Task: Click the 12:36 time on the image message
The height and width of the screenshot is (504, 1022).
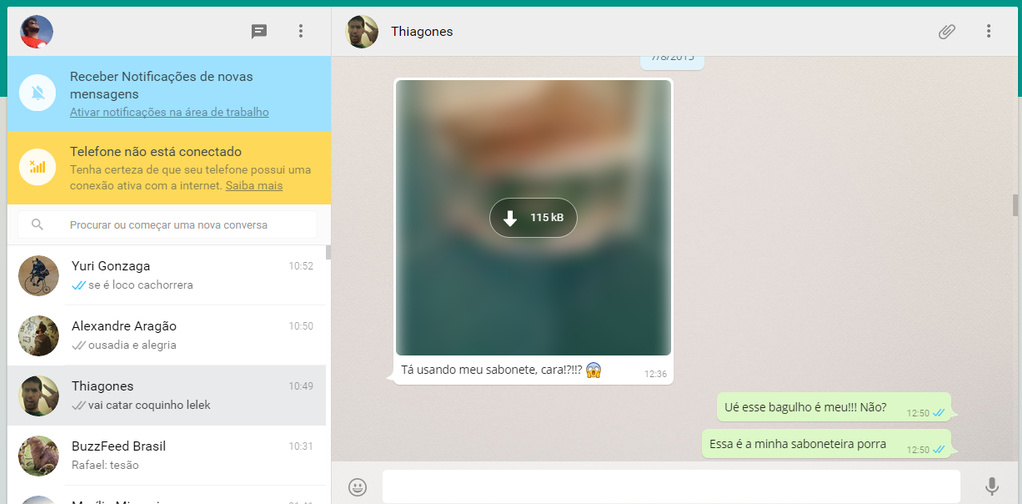Action: [656, 374]
